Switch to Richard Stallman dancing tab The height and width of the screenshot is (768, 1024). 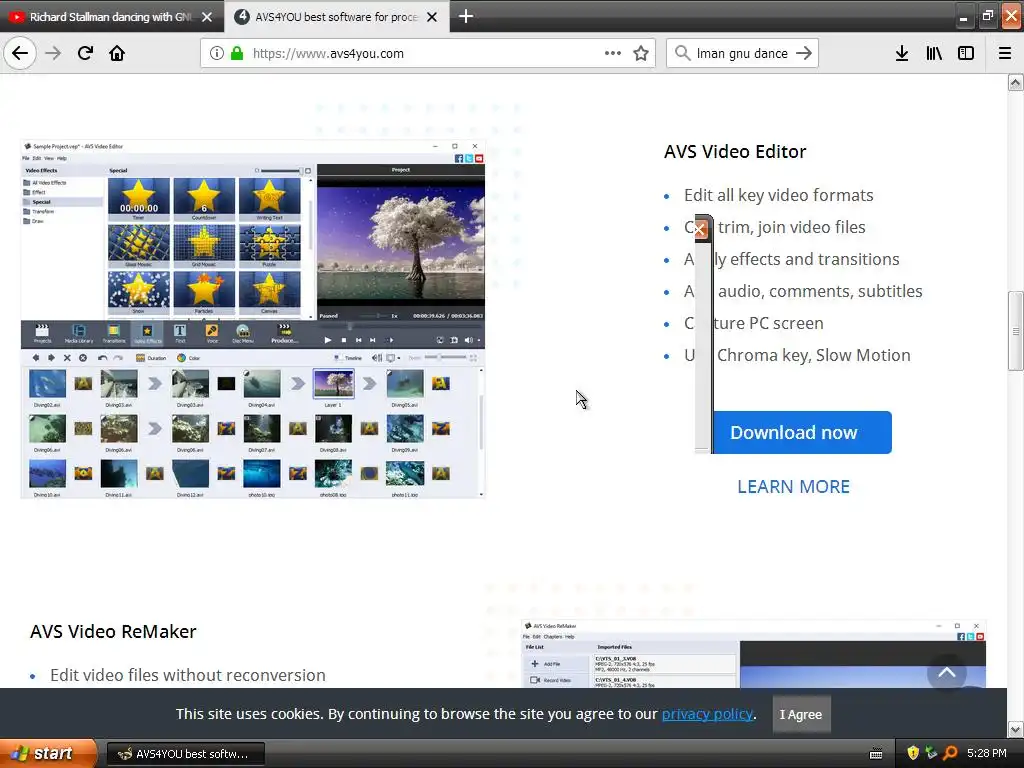112,17
